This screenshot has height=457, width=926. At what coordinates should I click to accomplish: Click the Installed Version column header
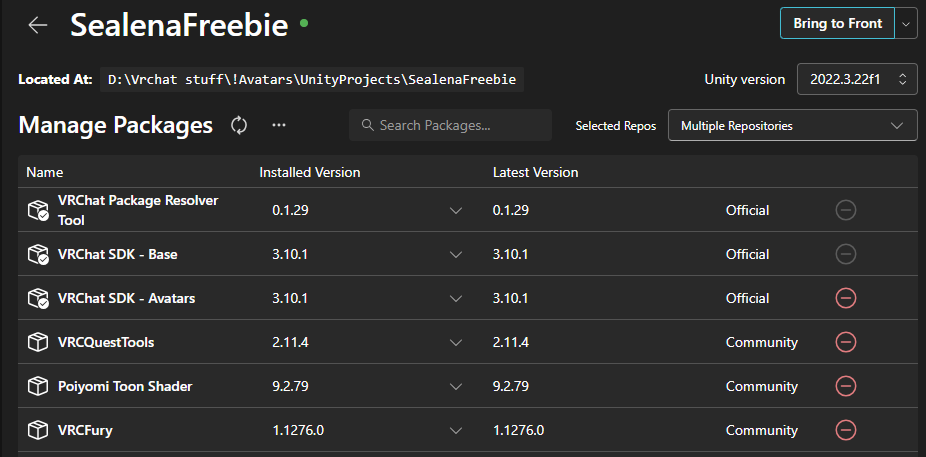point(309,172)
